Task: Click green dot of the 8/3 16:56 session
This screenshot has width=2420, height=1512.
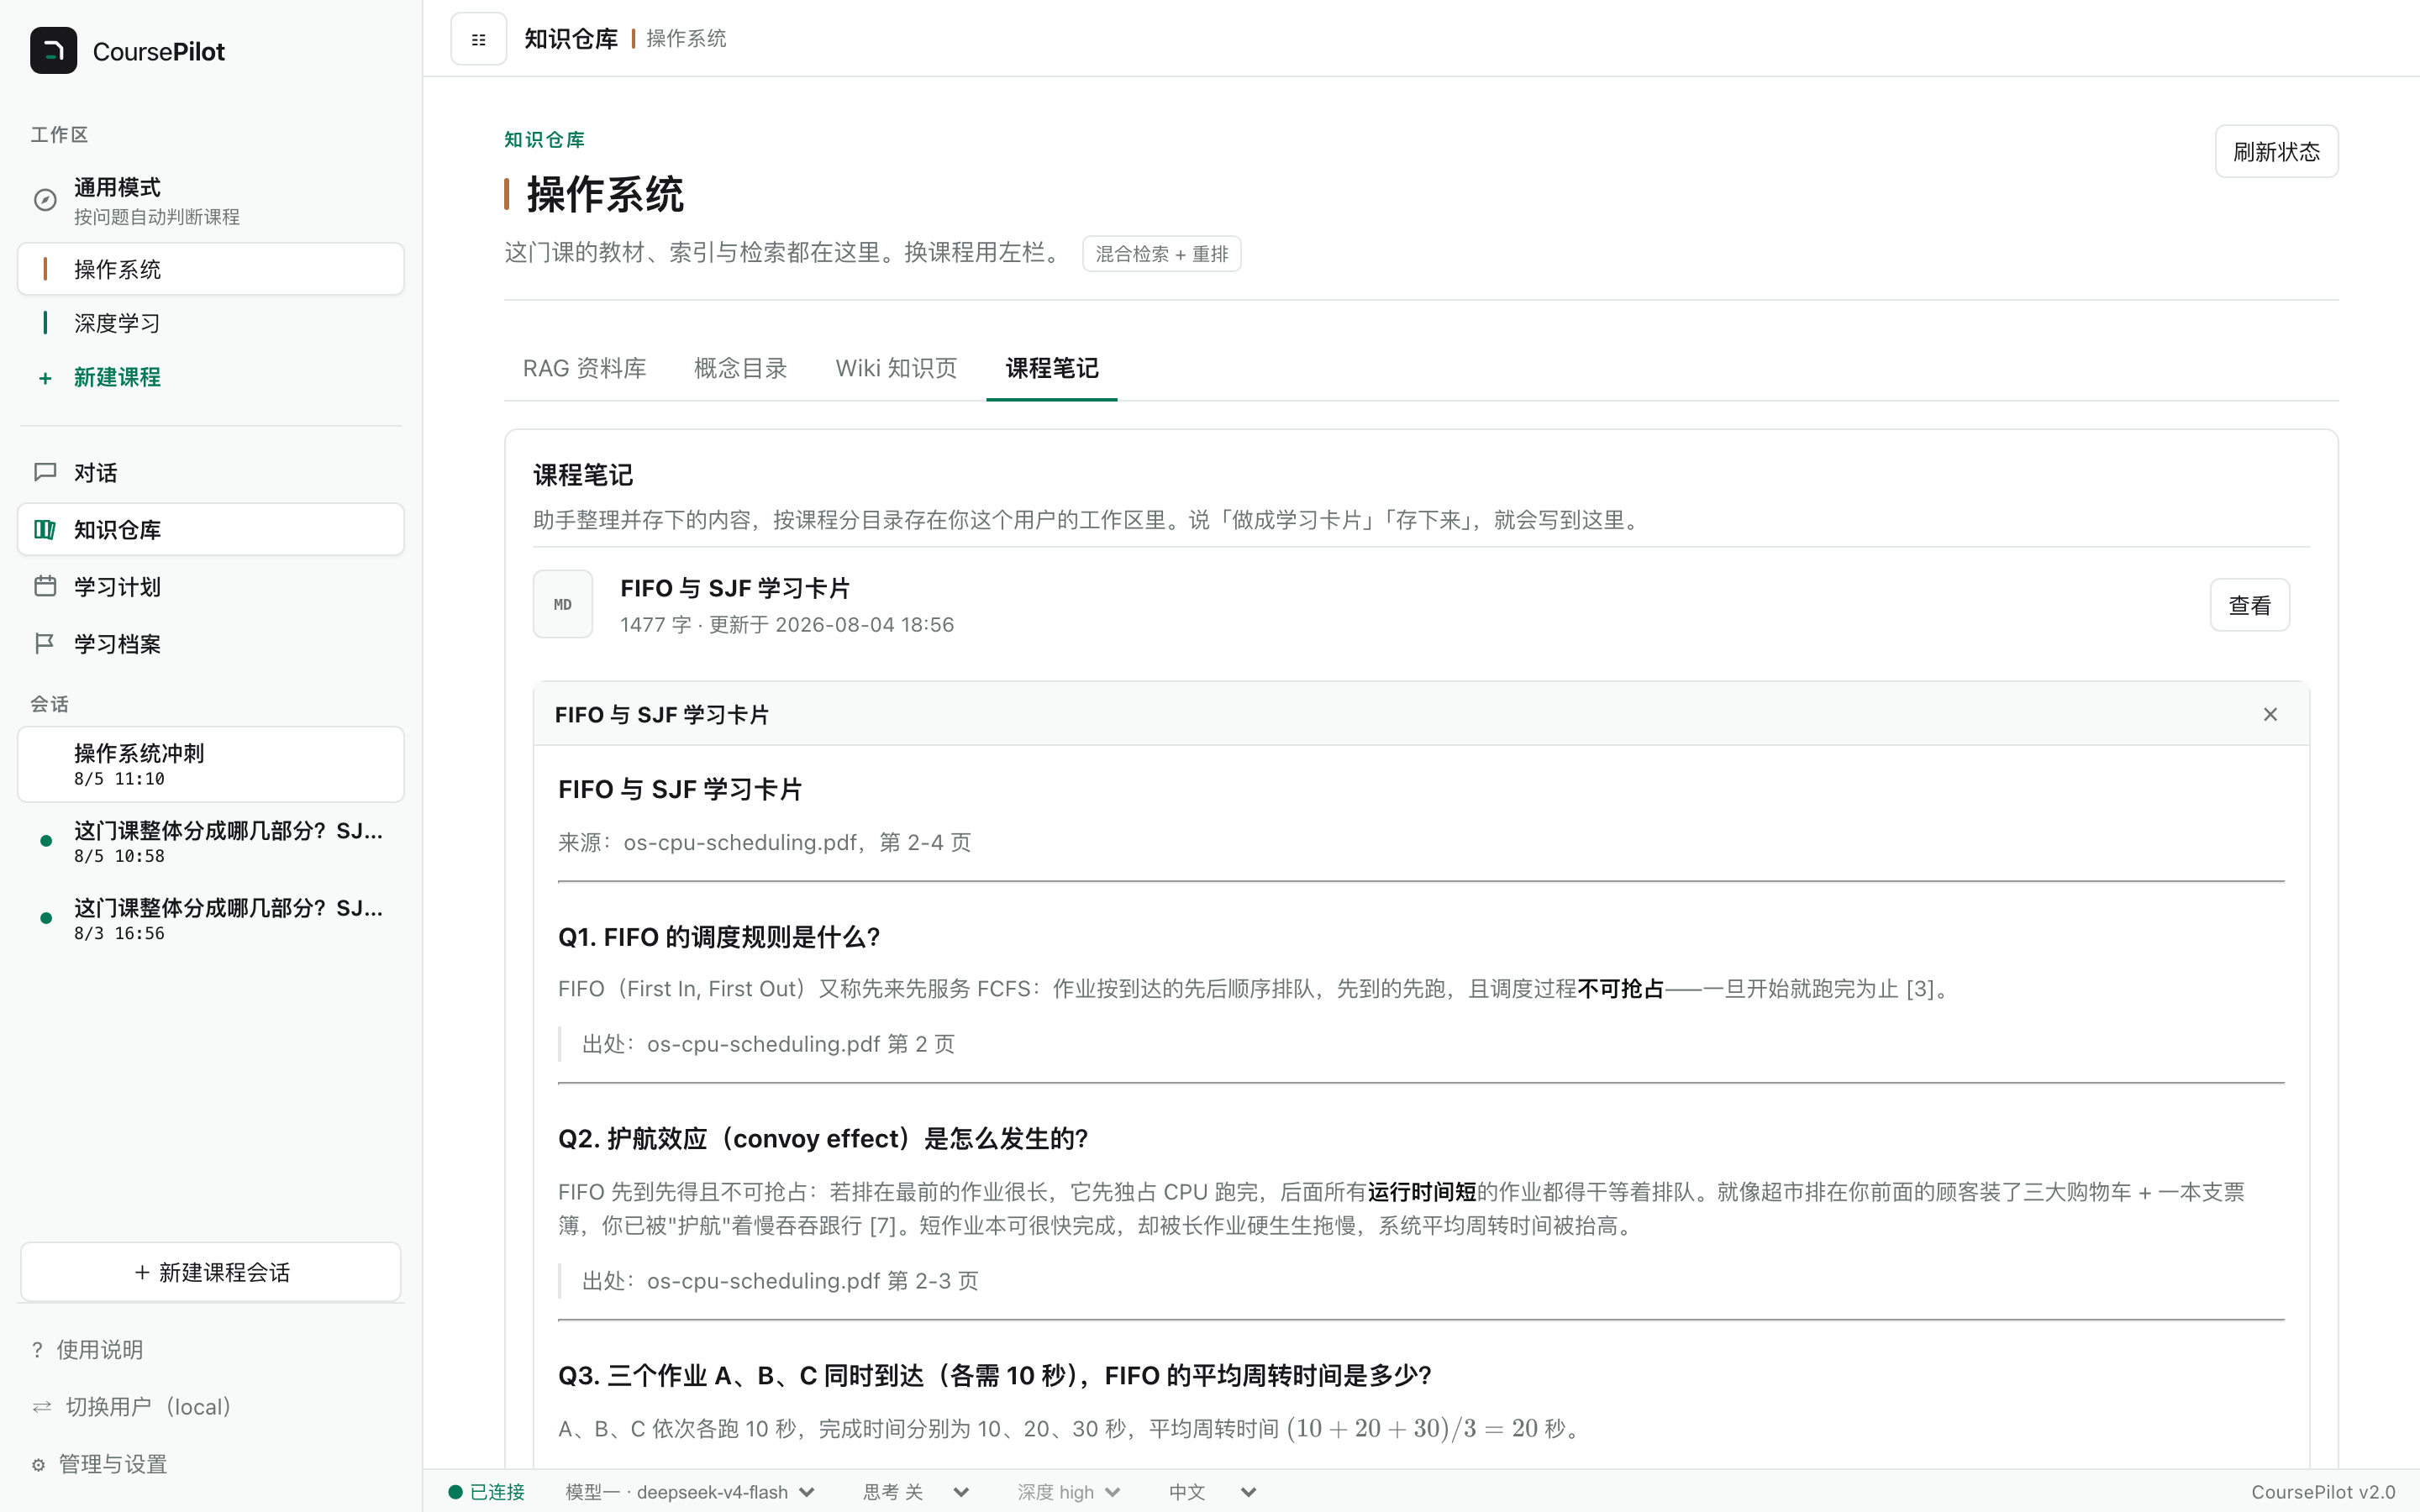Action: (45, 918)
